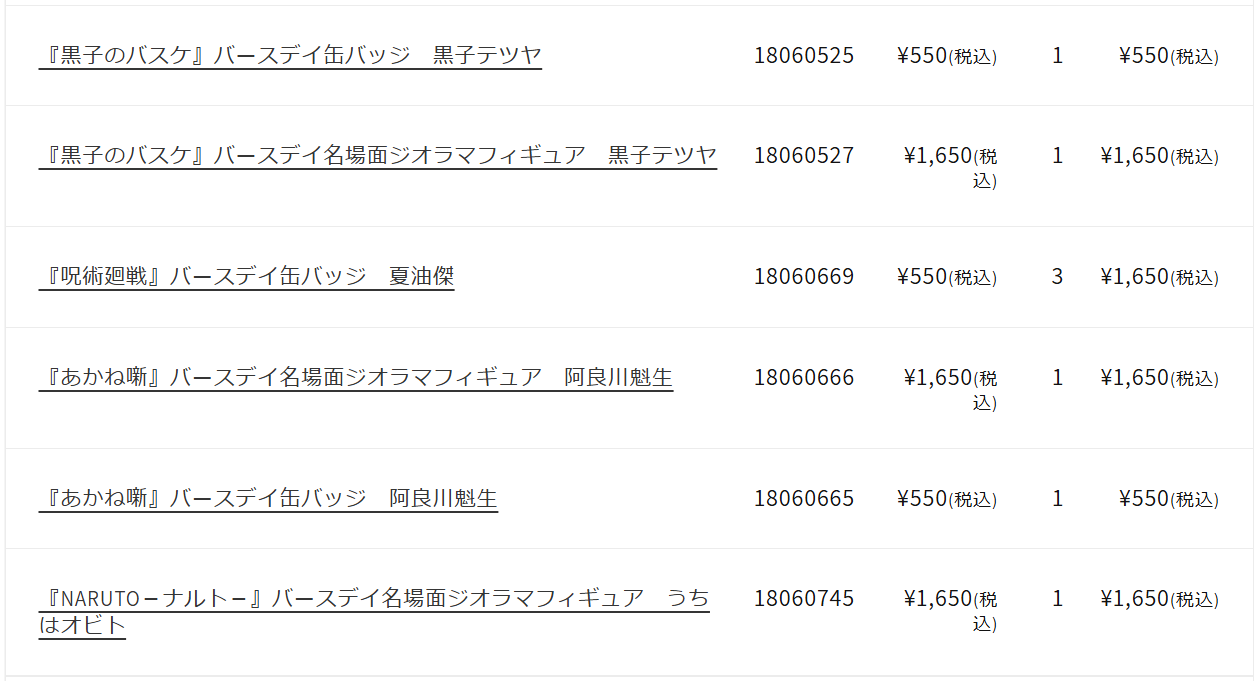Open the あかね噺 バースデイ缶バッジ 阿良川魁生 link
The height and width of the screenshot is (681, 1254).
[x=268, y=499]
